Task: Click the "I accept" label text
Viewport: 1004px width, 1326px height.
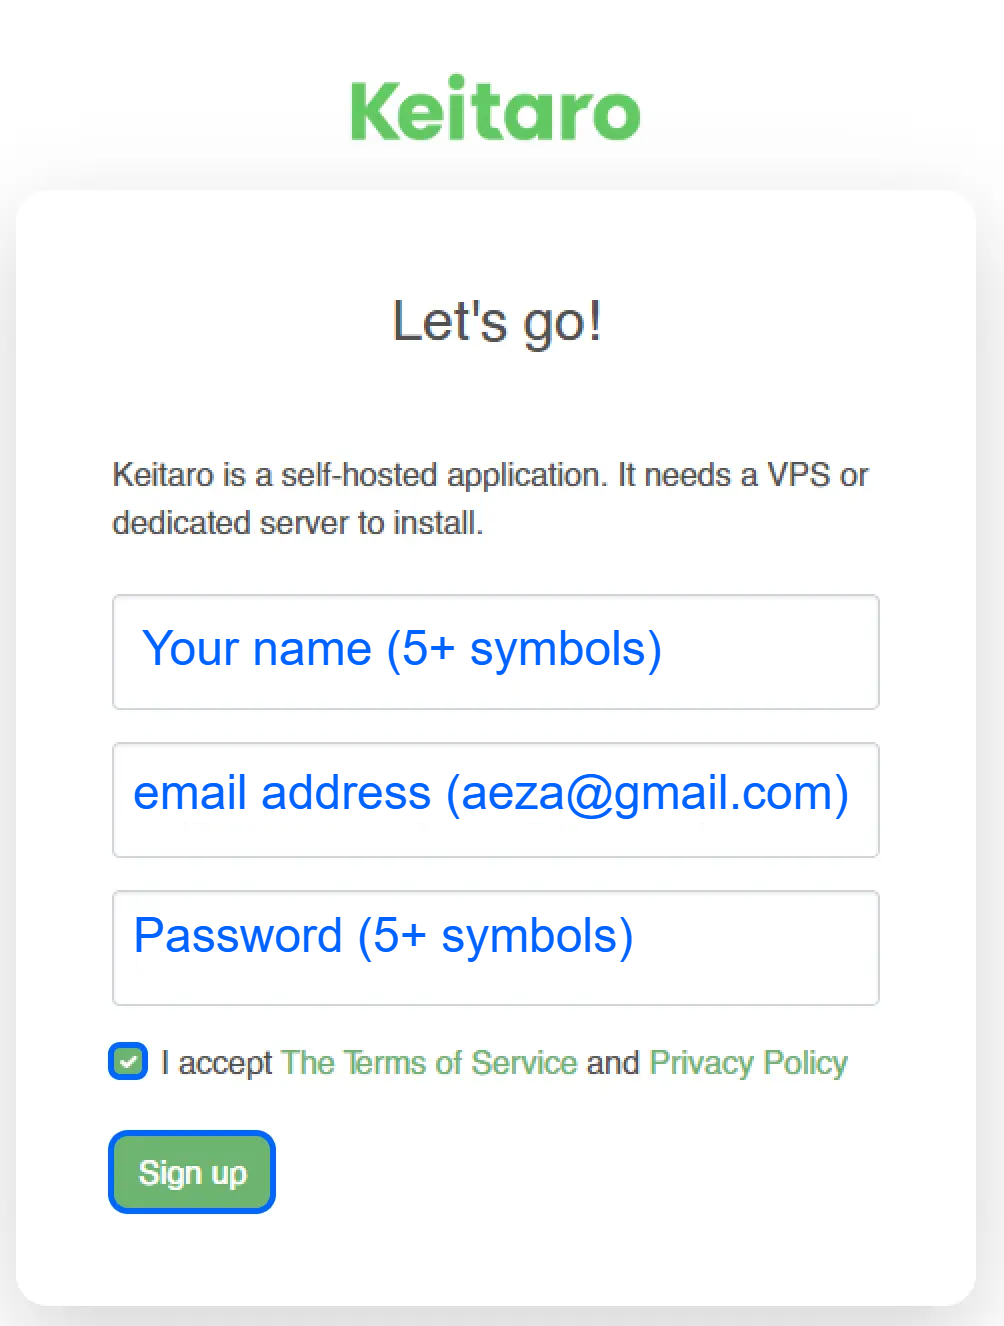Action: pos(216,1062)
